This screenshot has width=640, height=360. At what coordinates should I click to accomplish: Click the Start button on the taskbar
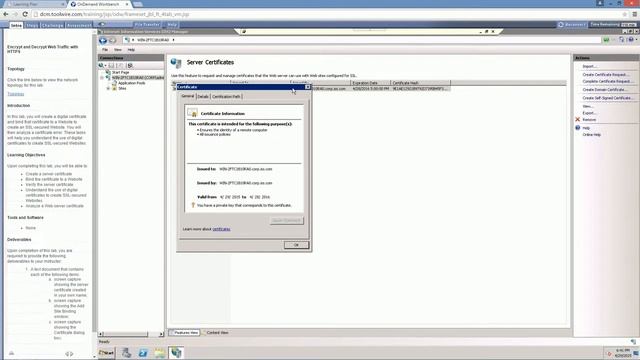tap(107, 353)
